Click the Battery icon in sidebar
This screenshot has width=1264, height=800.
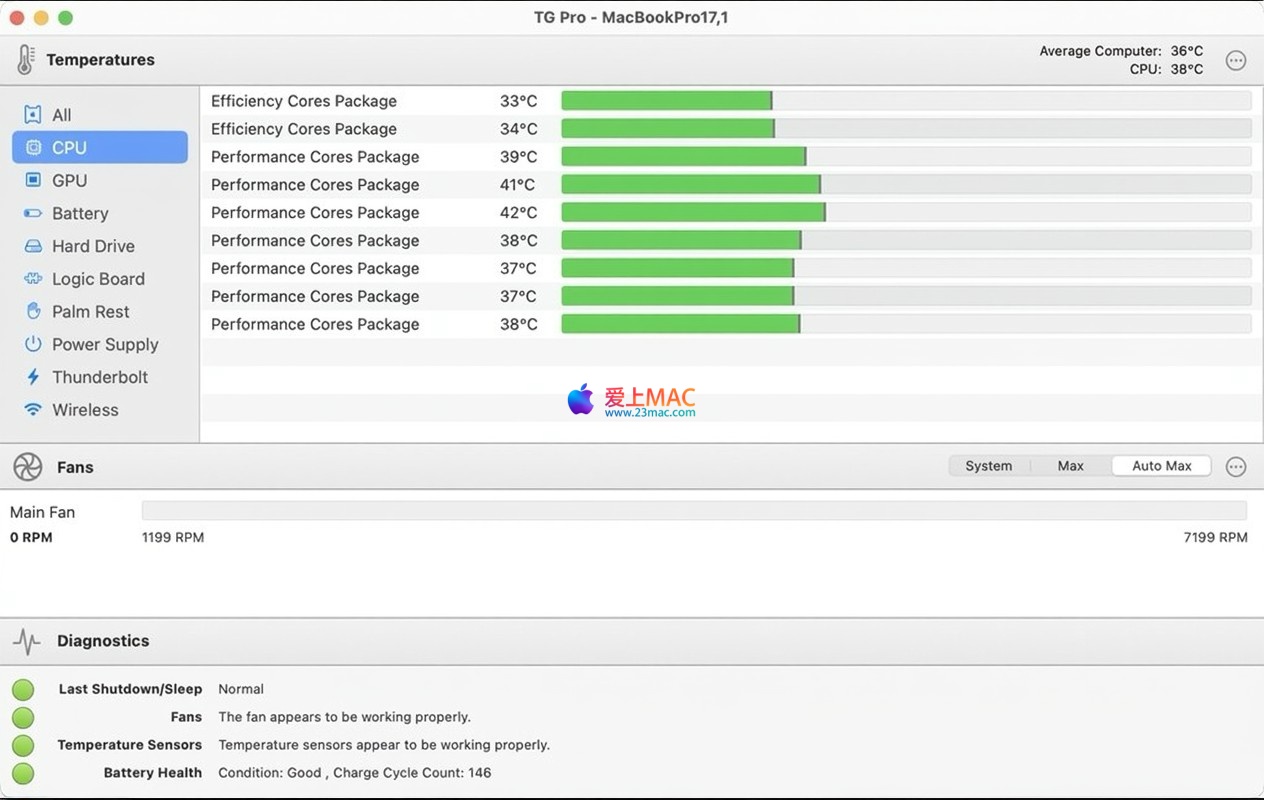point(33,213)
